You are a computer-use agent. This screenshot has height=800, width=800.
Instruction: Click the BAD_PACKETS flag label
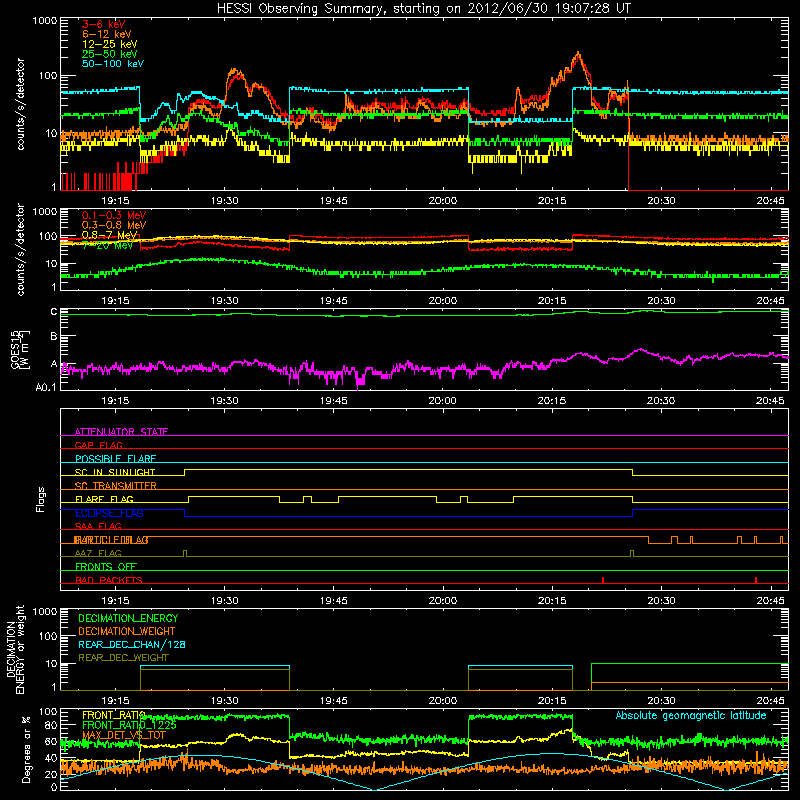109,580
